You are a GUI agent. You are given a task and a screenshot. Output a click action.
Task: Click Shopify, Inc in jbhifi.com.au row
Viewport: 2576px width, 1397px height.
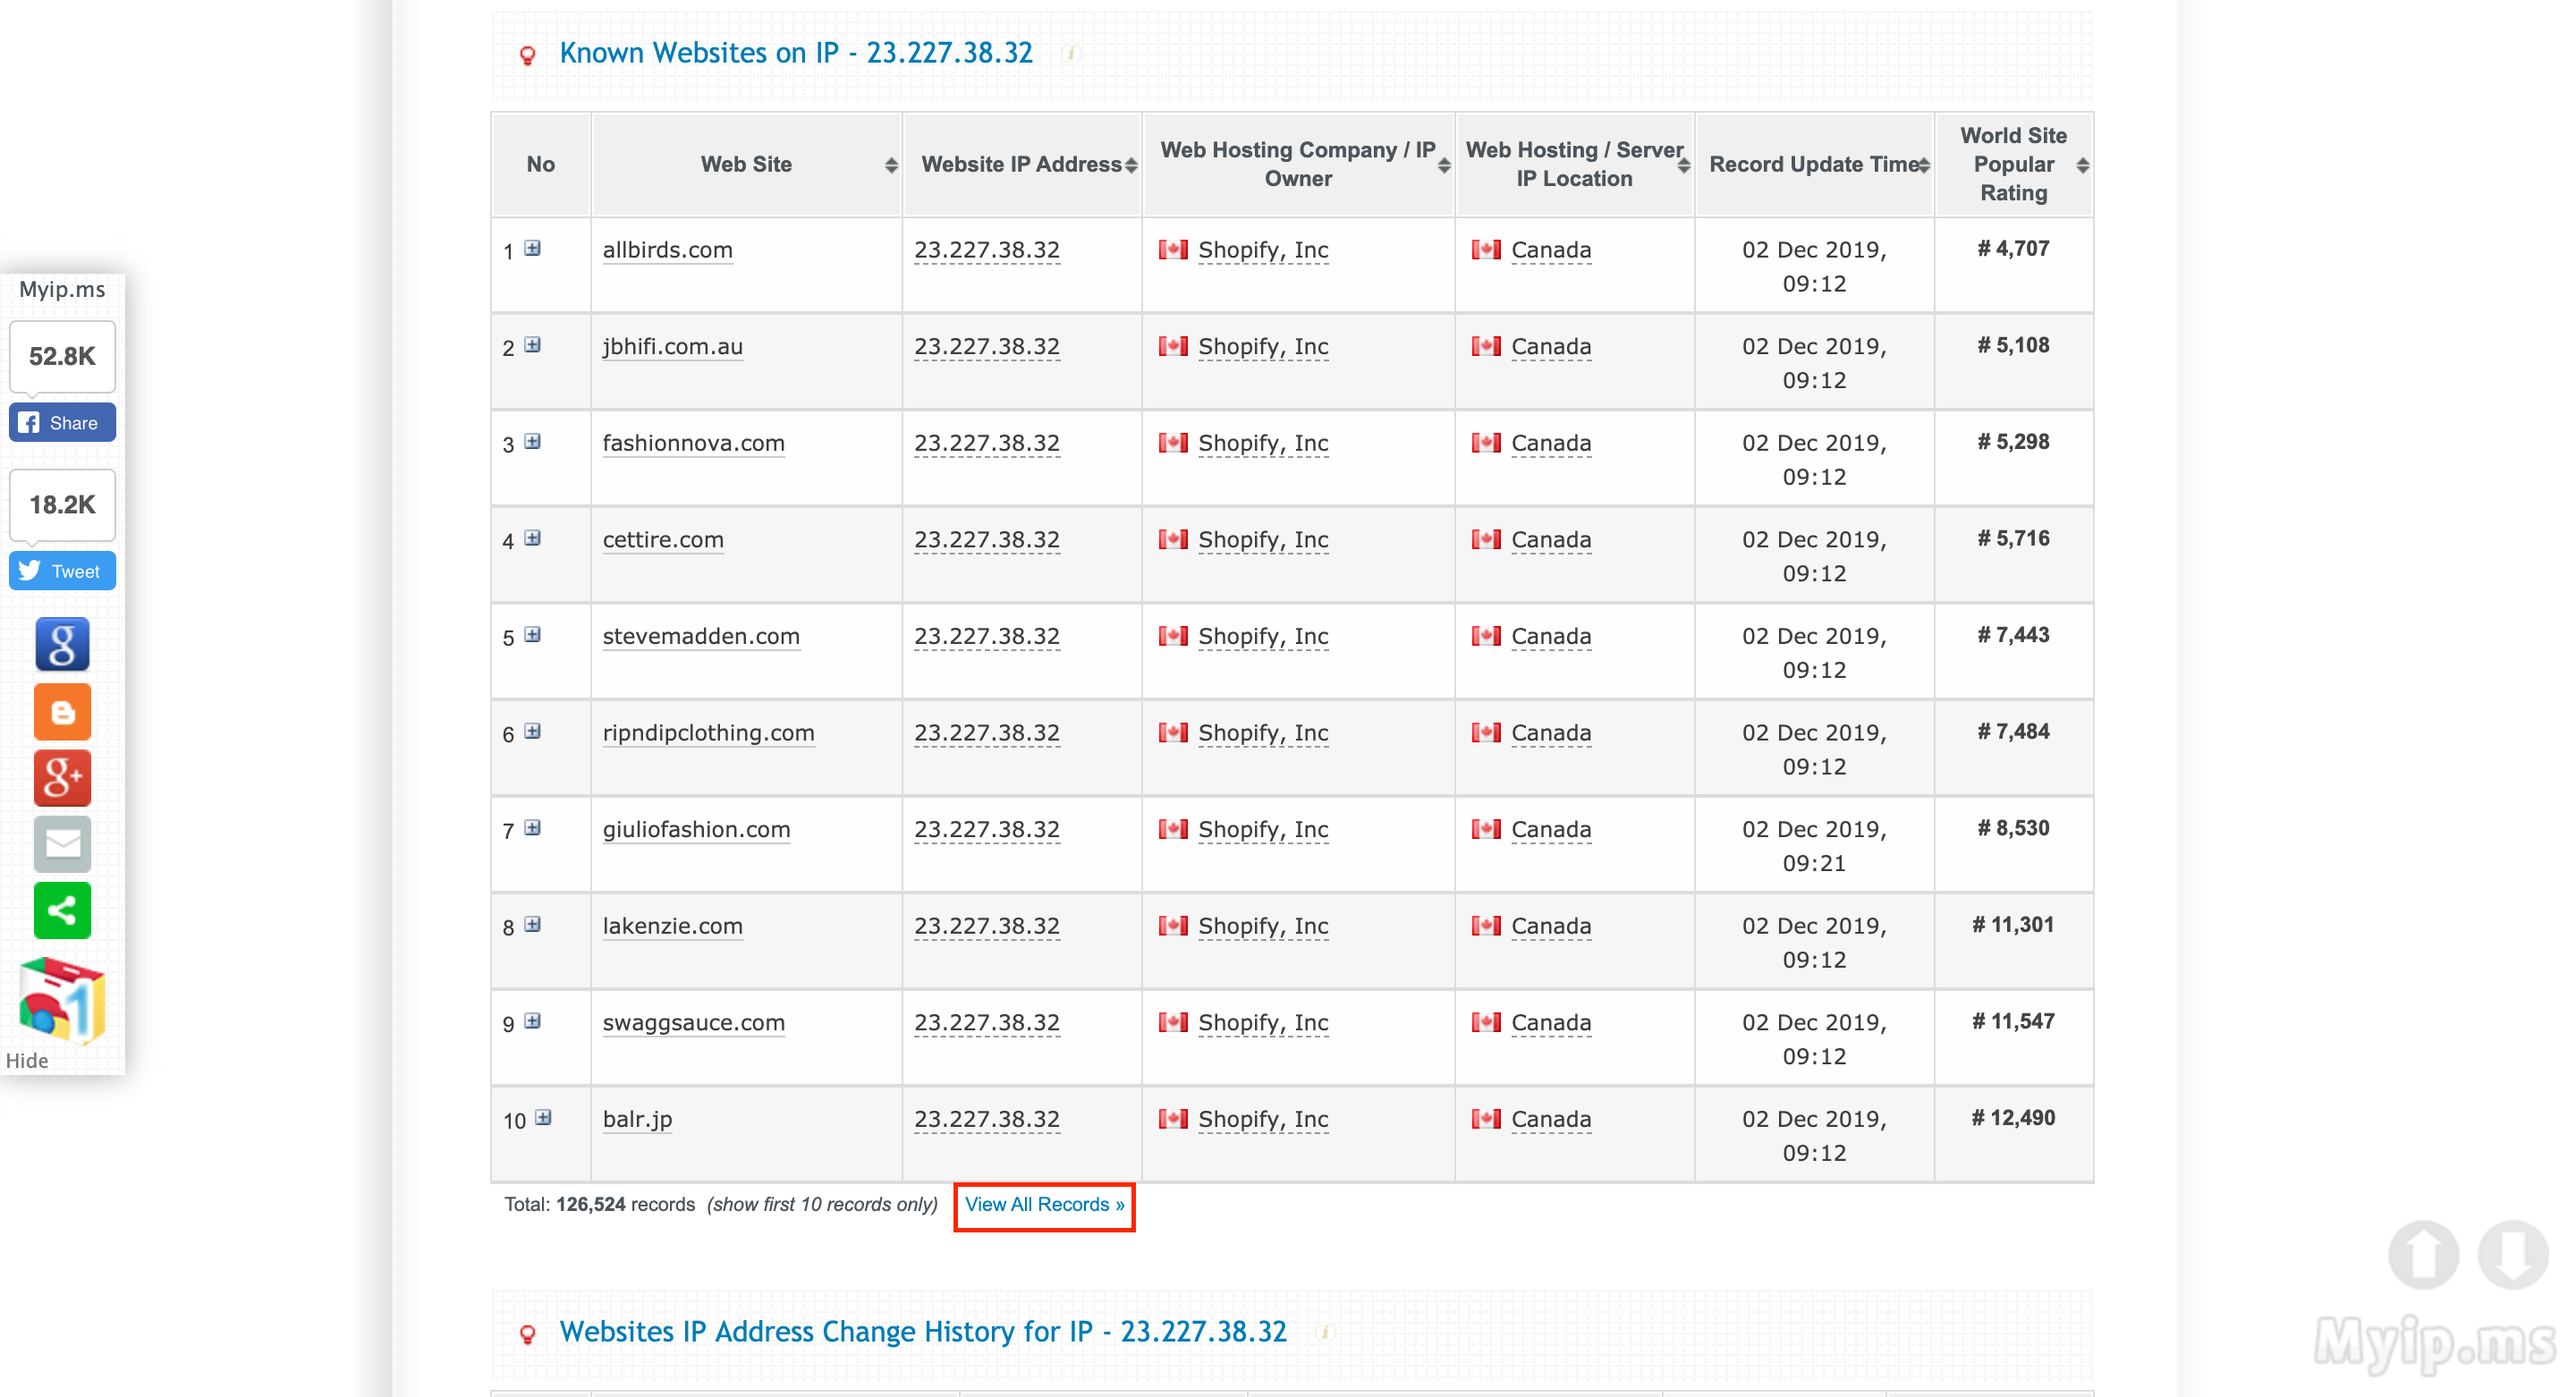point(1263,347)
